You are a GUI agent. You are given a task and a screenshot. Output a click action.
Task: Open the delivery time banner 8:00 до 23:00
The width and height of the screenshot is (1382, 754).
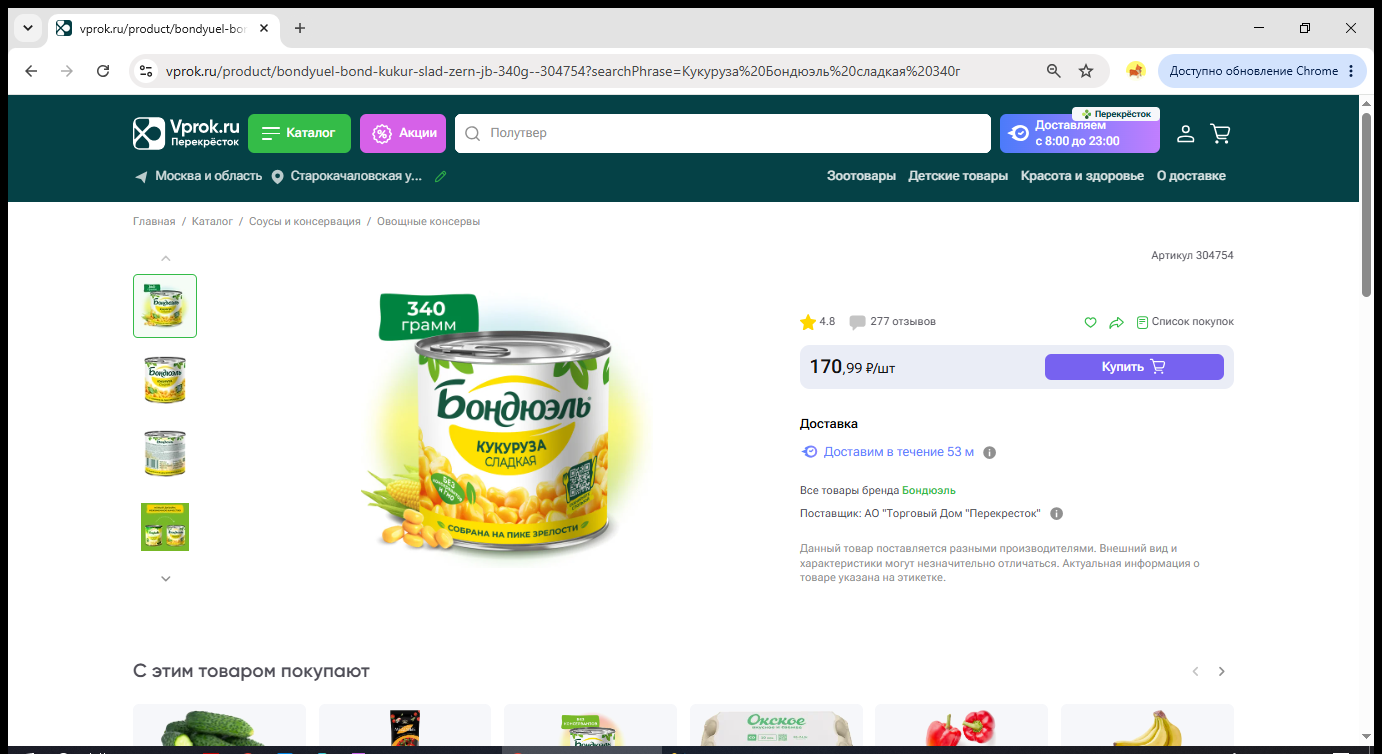(x=1080, y=134)
